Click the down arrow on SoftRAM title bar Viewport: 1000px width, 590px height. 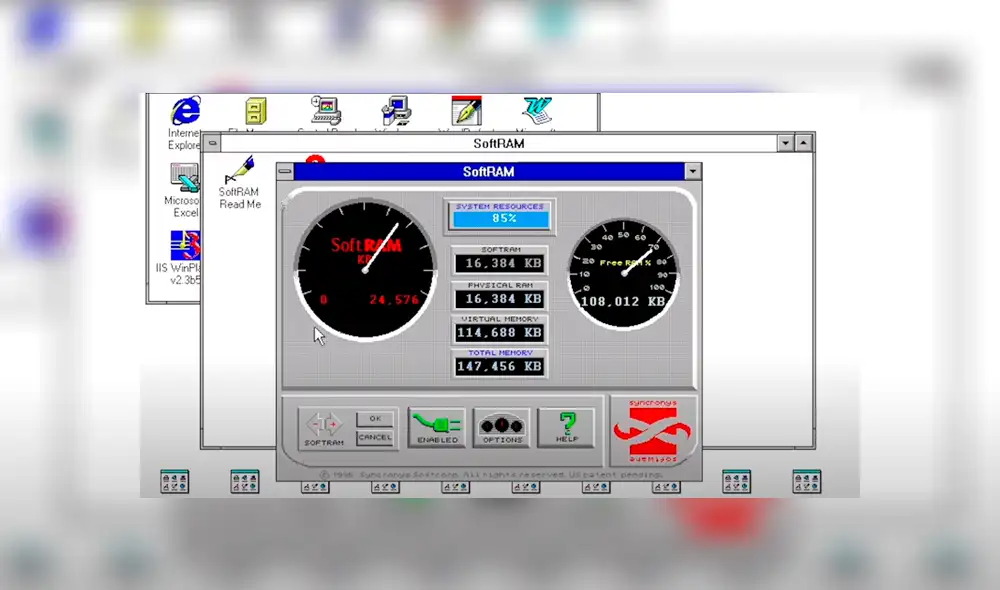click(x=693, y=171)
